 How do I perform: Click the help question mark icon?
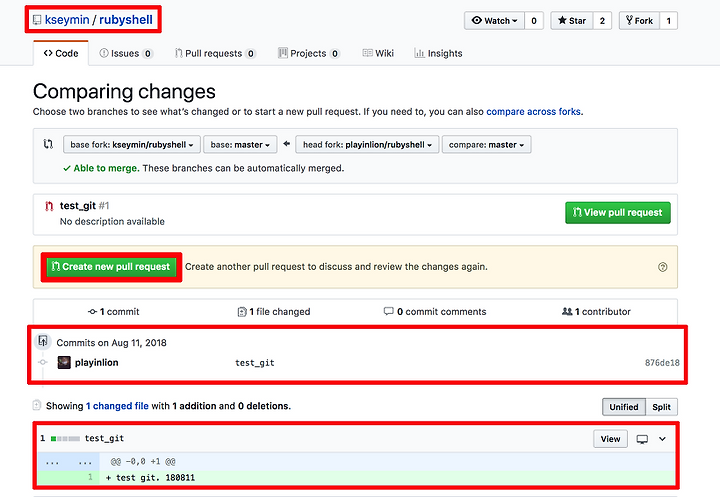tap(662, 267)
